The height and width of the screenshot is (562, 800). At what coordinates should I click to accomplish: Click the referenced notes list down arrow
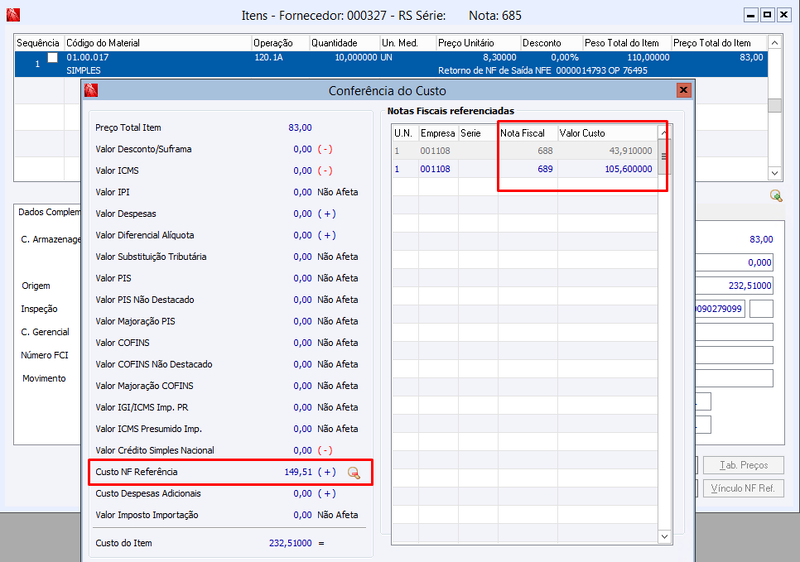click(x=664, y=536)
